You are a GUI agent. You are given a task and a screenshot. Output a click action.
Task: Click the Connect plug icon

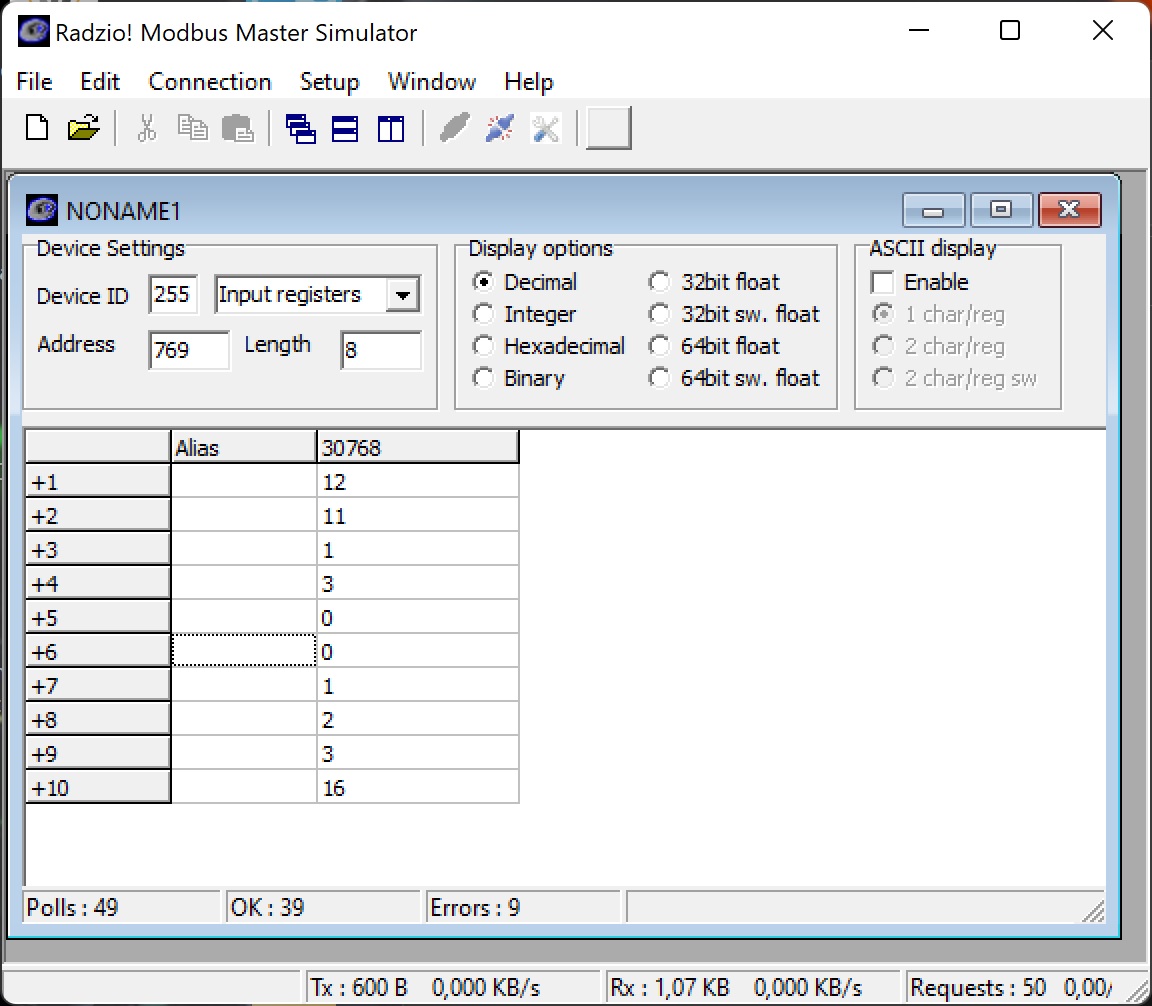pos(455,128)
